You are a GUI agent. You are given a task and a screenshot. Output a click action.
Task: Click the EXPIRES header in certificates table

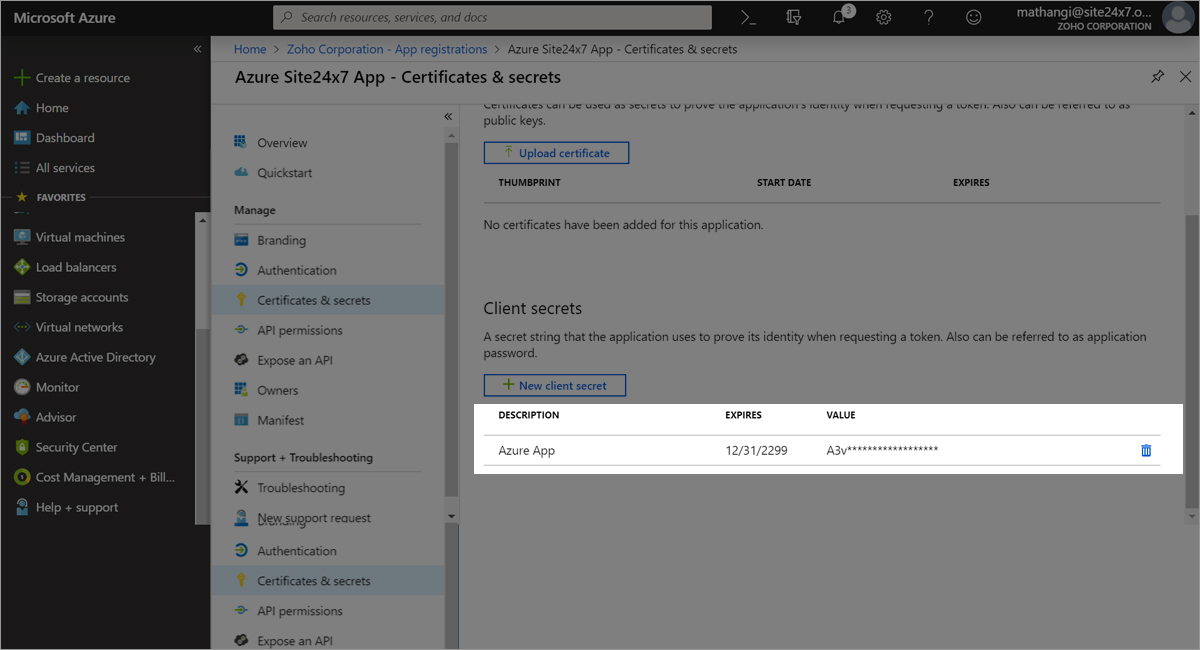pyautogui.click(x=971, y=183)
